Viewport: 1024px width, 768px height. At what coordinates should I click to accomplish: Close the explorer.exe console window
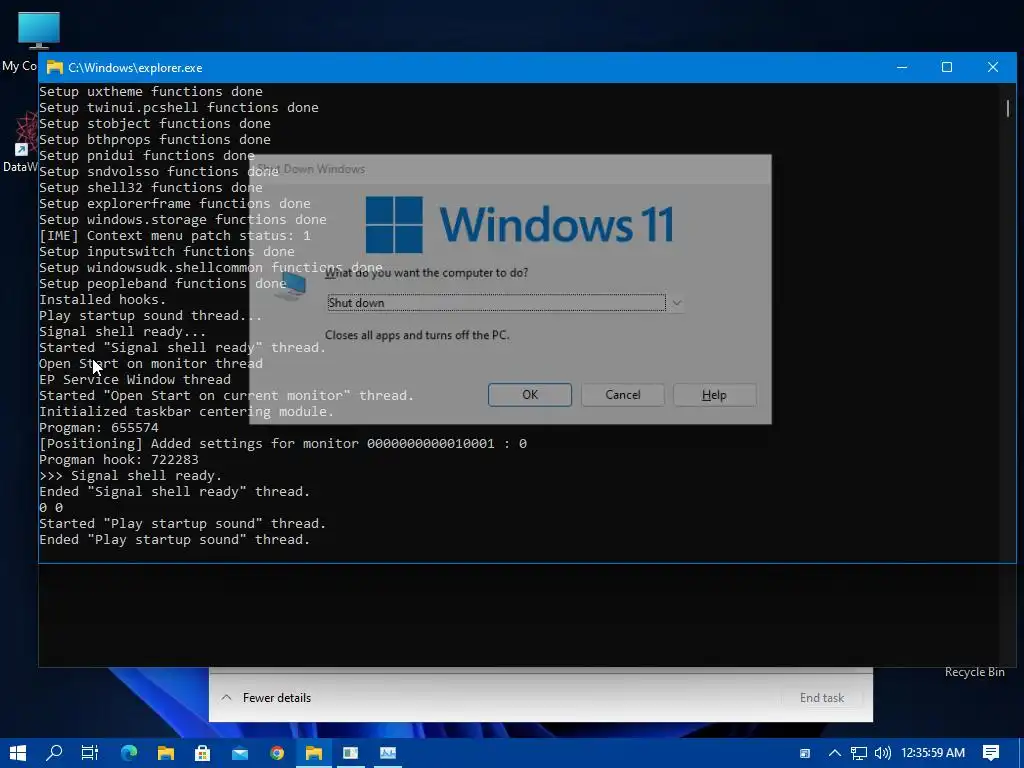point(993,67)
